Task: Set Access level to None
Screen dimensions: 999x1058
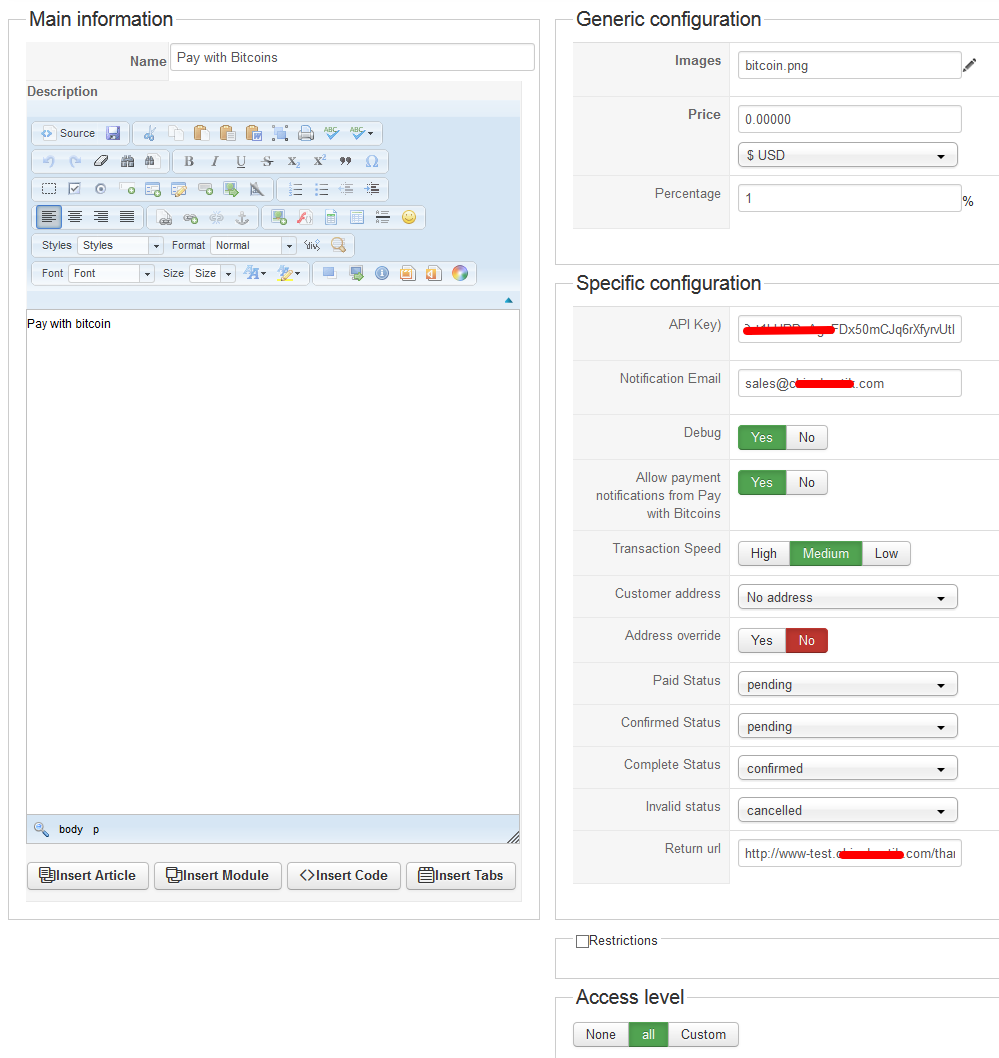Action: click(600, 1034)
